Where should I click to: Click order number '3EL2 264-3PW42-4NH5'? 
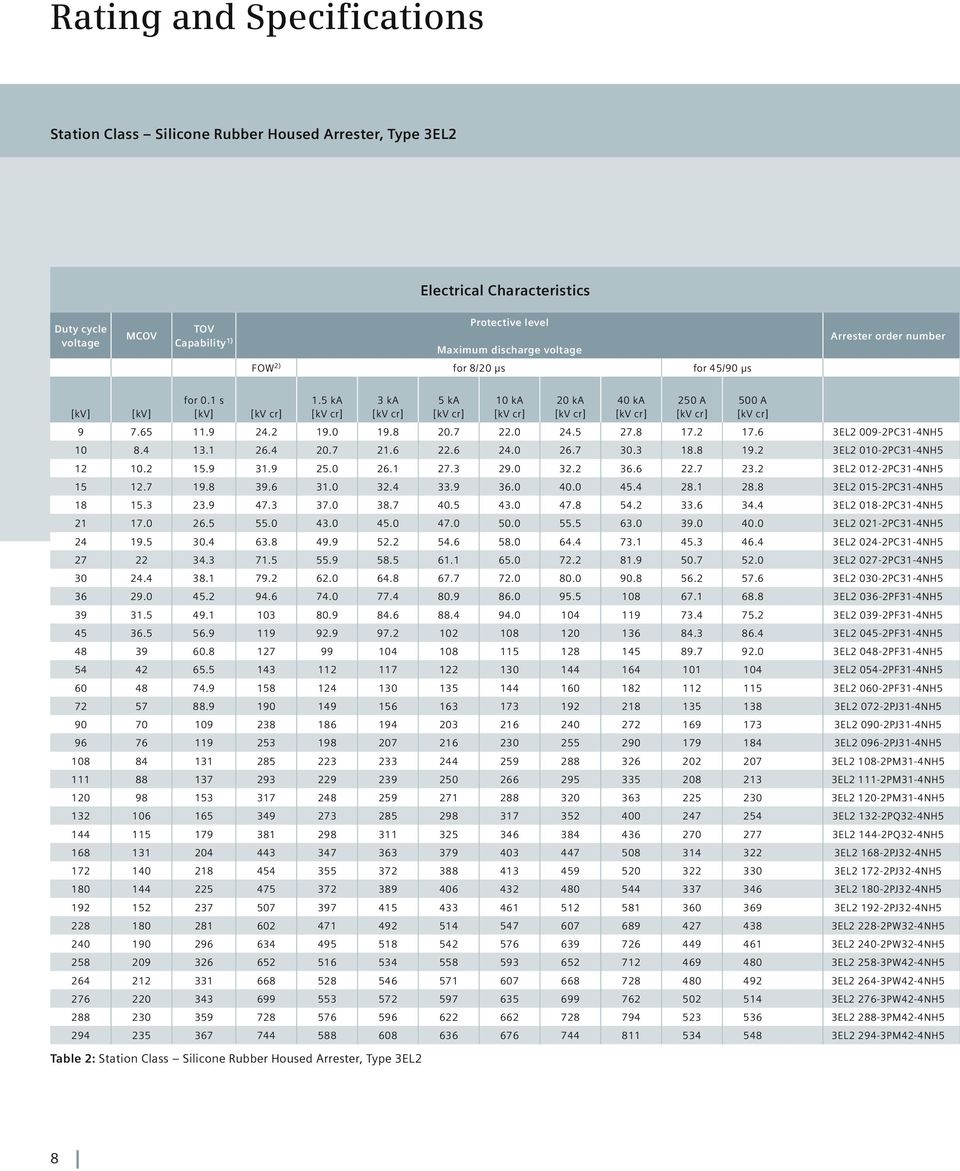pyautogui.click(x=888, y=981)
